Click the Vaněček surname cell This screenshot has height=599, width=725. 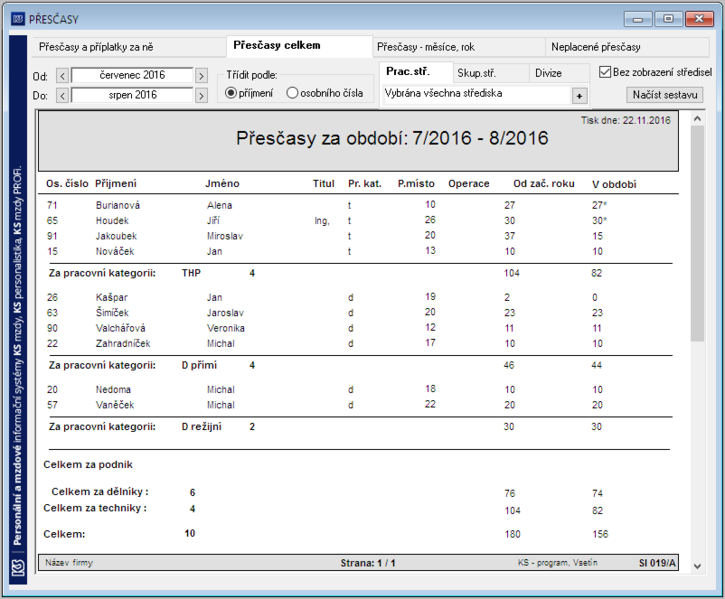coord(115,405)
